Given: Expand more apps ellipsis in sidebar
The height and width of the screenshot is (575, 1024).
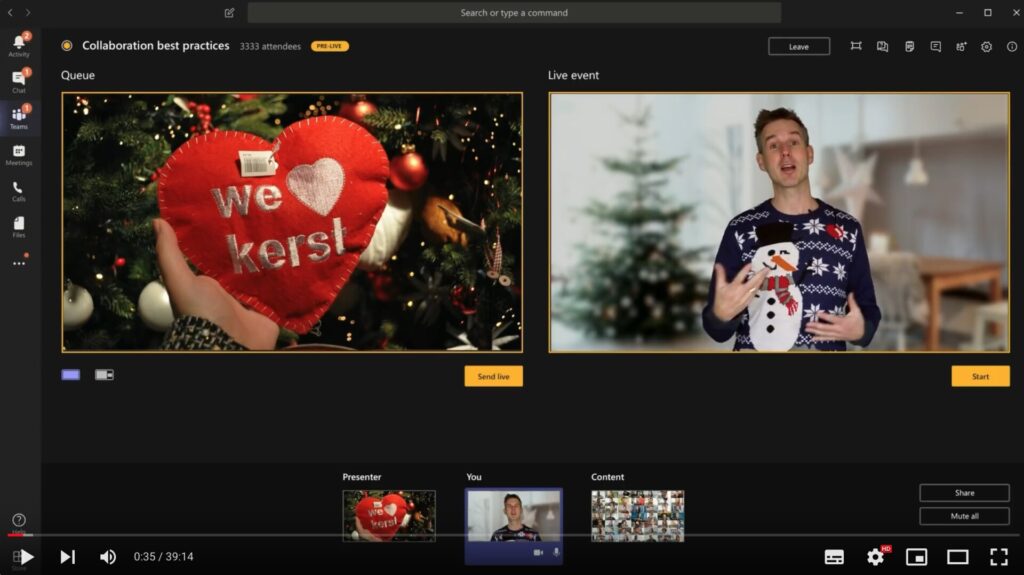Looking at the screenshot, I should (x=19, y=263).
